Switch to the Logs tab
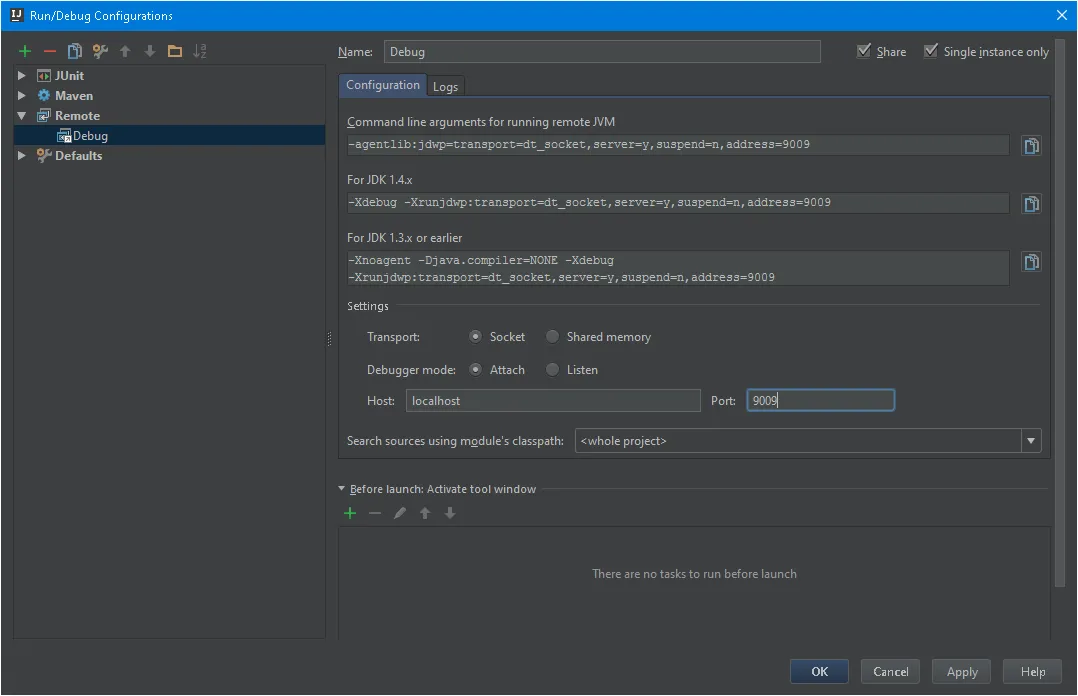Image resolution: width=1078 pixels, height=696 pixels. [445, 87]
